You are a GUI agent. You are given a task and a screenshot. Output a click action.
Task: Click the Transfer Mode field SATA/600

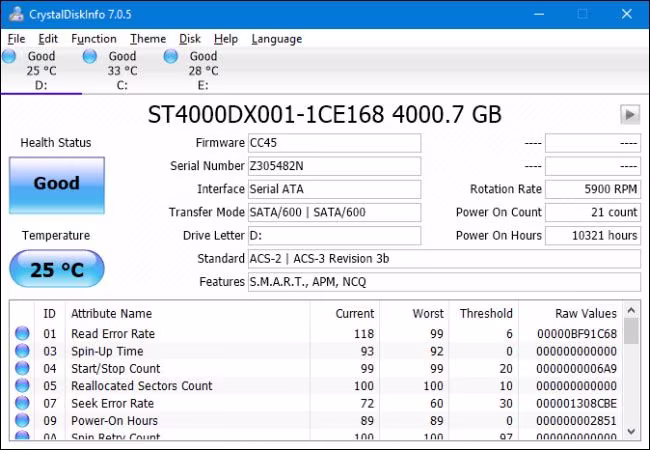click(x=335, y=213)
